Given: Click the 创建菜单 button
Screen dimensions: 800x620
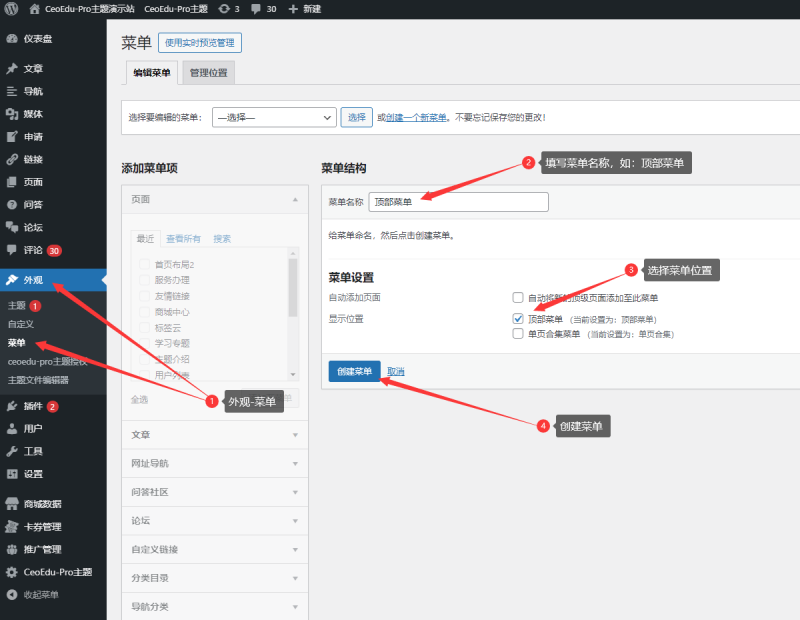Looking at the screenshot, I should pyautogui.click(x=354, y=371).
